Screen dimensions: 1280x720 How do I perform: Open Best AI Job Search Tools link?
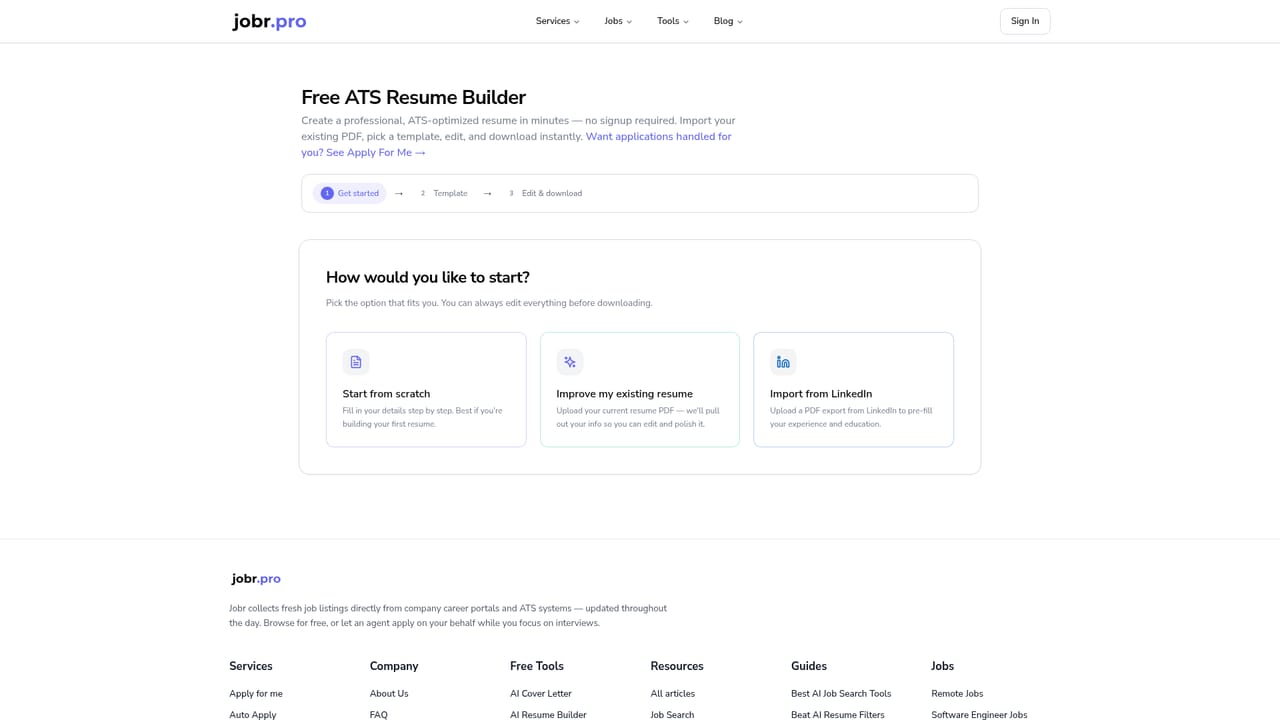click(841, 693)
